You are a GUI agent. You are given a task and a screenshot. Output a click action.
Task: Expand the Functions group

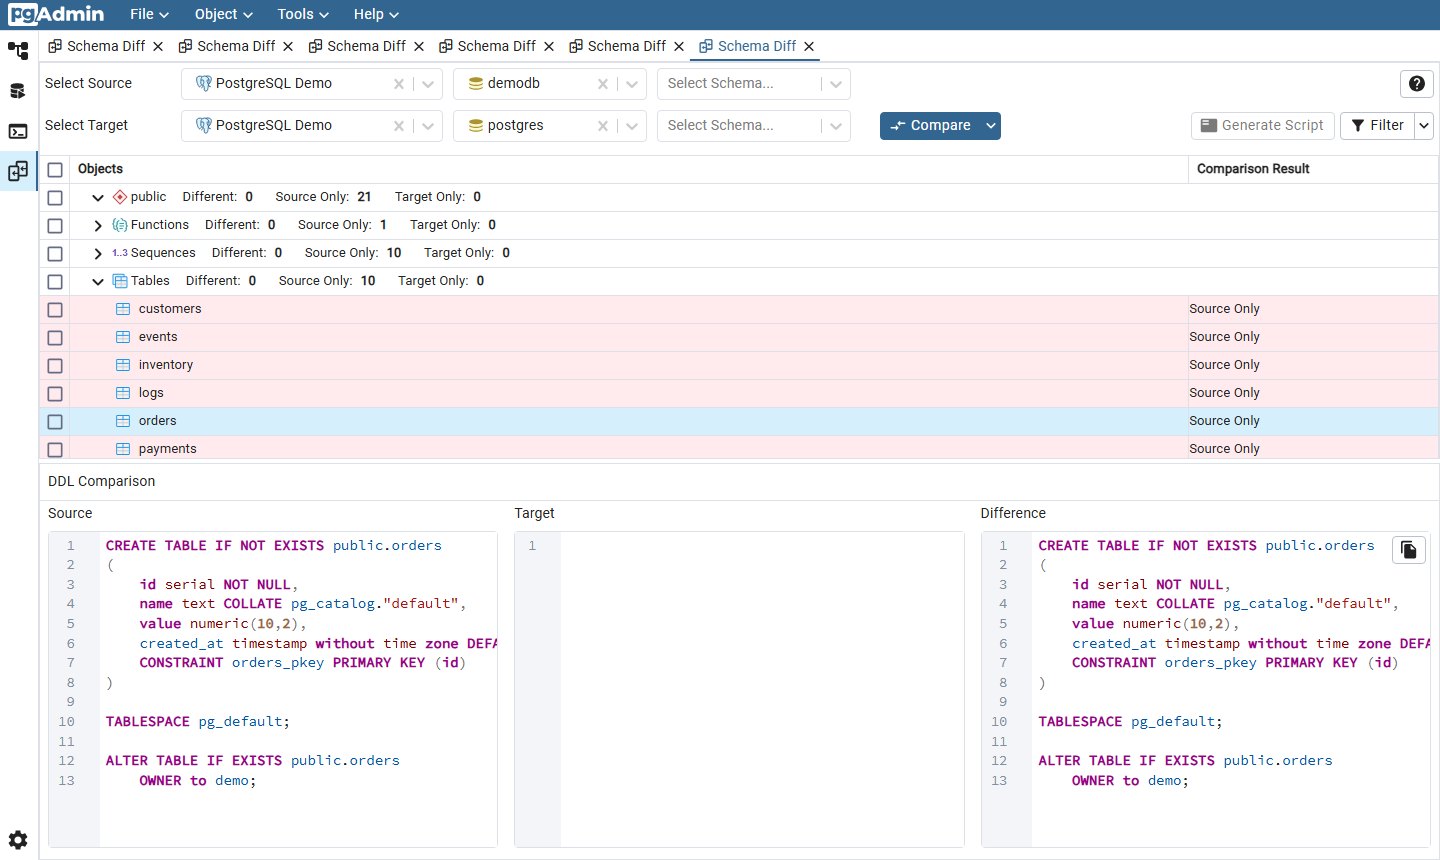(98, 226)
